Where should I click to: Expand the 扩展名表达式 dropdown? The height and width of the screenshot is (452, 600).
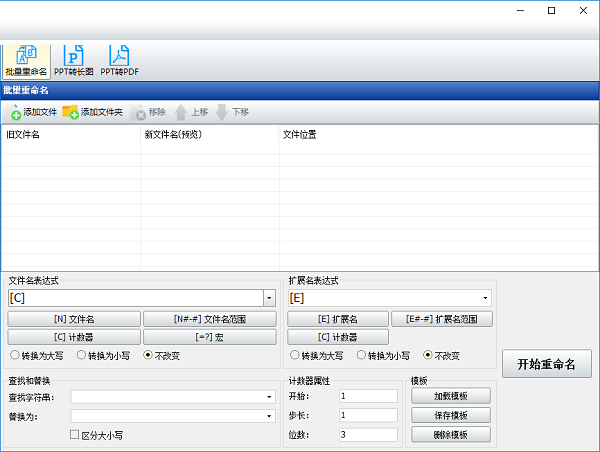tap(487, 298)
